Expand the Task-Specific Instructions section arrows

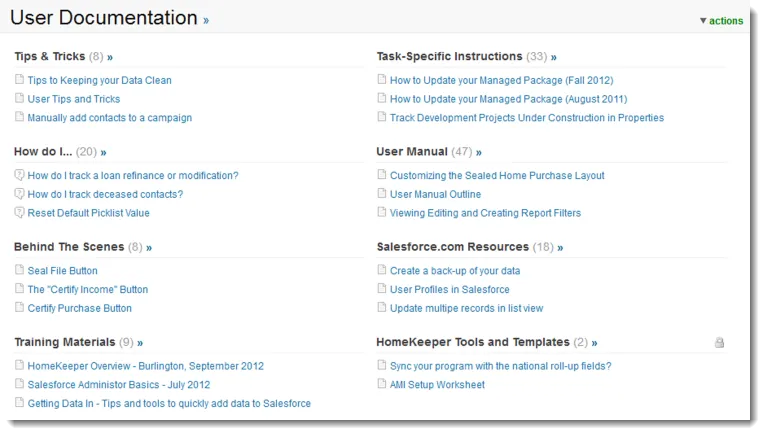554,57
